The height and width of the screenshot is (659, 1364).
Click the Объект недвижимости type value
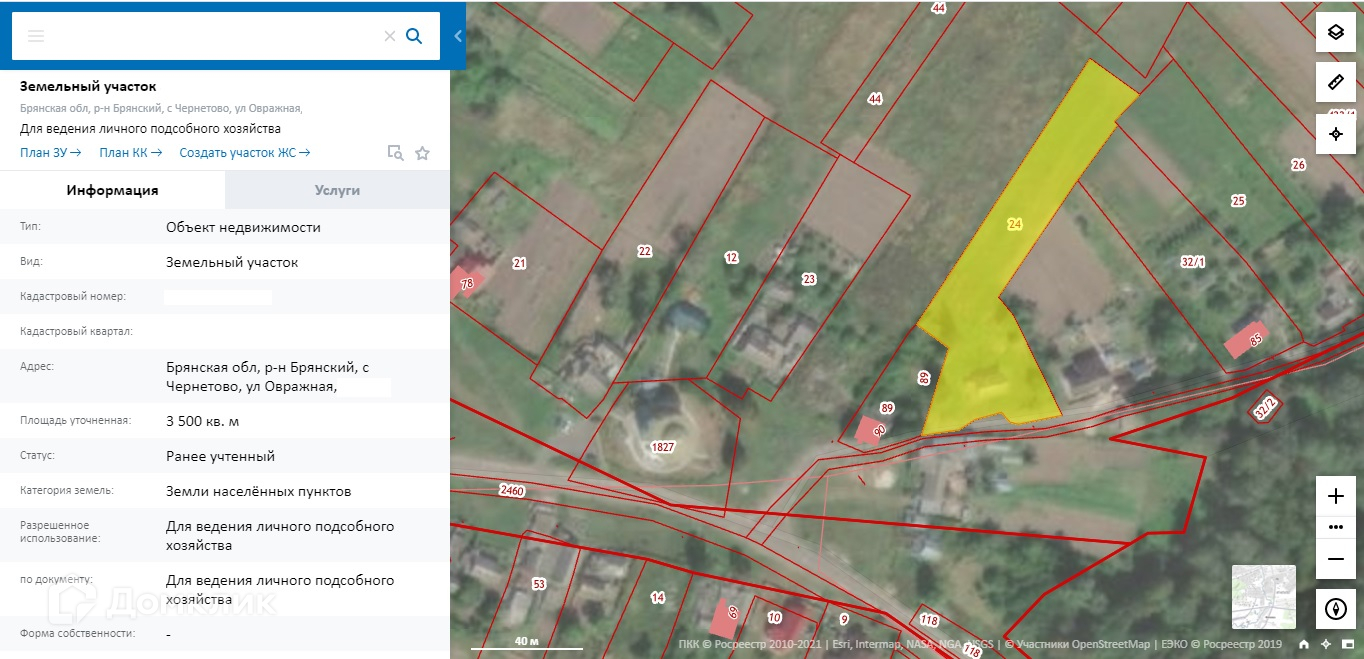coord(243,227)
